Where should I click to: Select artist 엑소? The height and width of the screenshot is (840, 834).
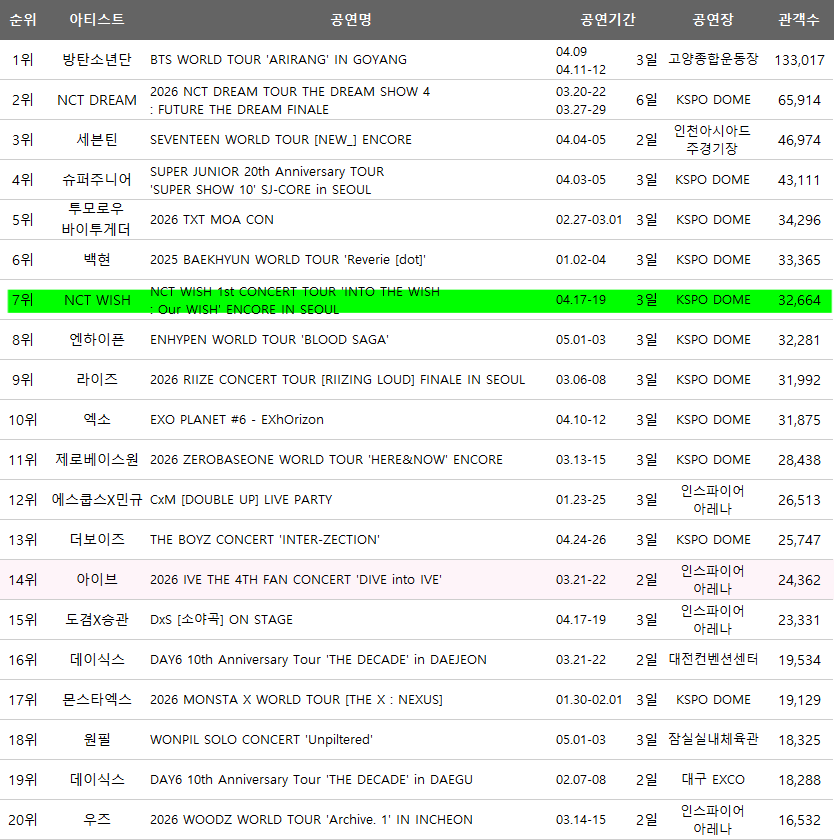tap(97, 419)
